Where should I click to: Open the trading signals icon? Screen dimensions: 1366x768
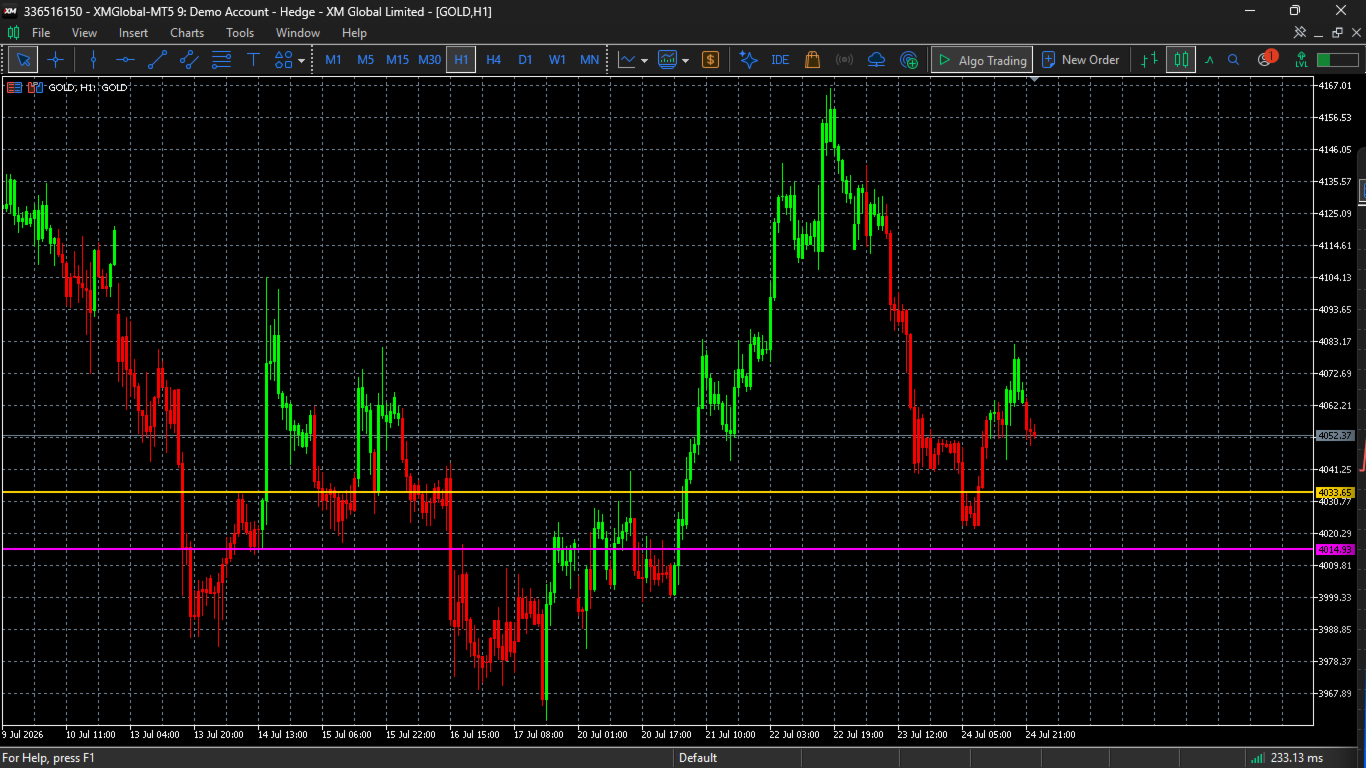[844, 60]
